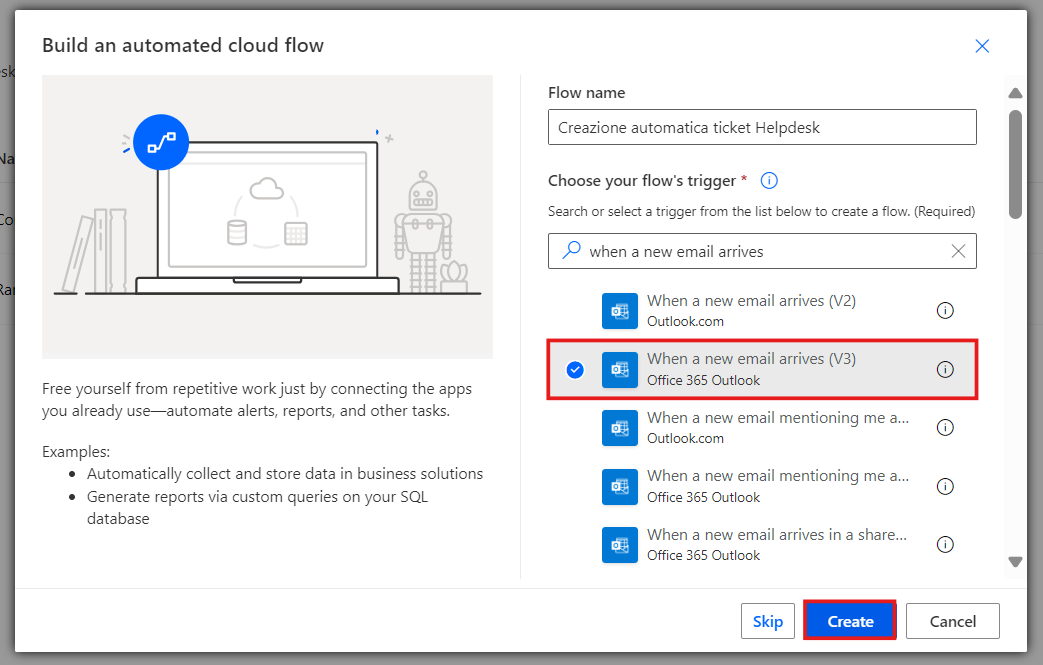1043x665 pixels.
Task: Click icon of shared mailbox email trigger
Action: pos(619,545)
